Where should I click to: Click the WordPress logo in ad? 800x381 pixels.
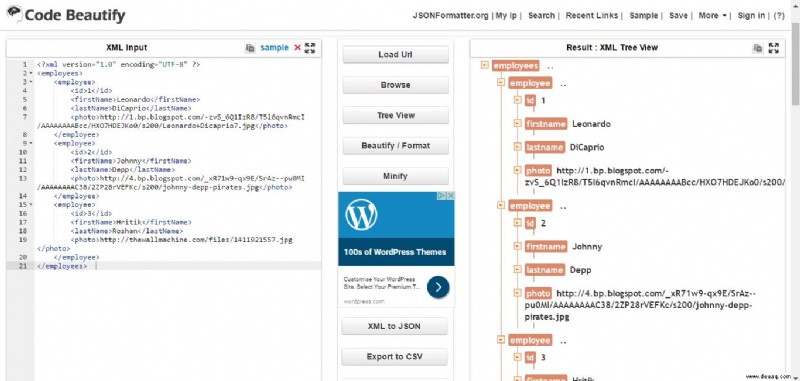pyautogui.click(x=361, y=214)
